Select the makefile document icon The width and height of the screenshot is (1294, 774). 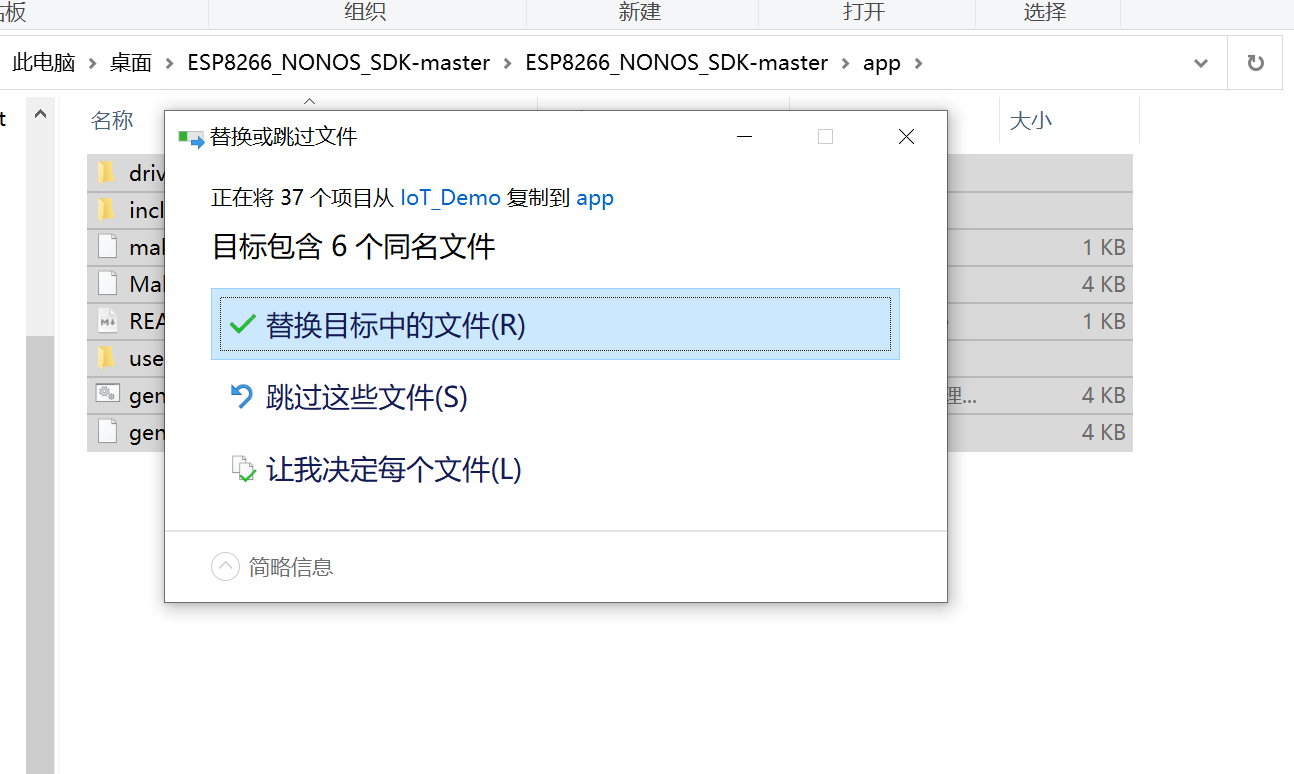[107, 246]
